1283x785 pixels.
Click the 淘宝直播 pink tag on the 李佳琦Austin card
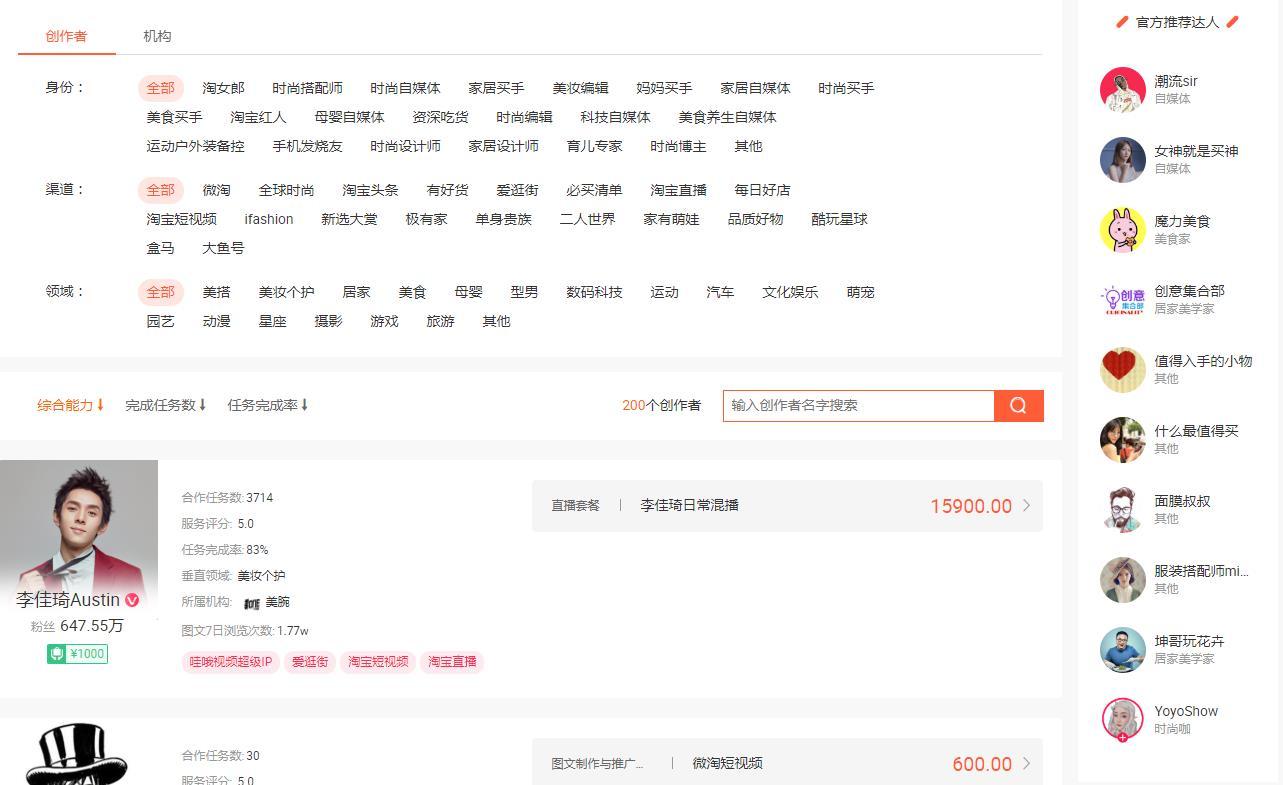point(452,662)
